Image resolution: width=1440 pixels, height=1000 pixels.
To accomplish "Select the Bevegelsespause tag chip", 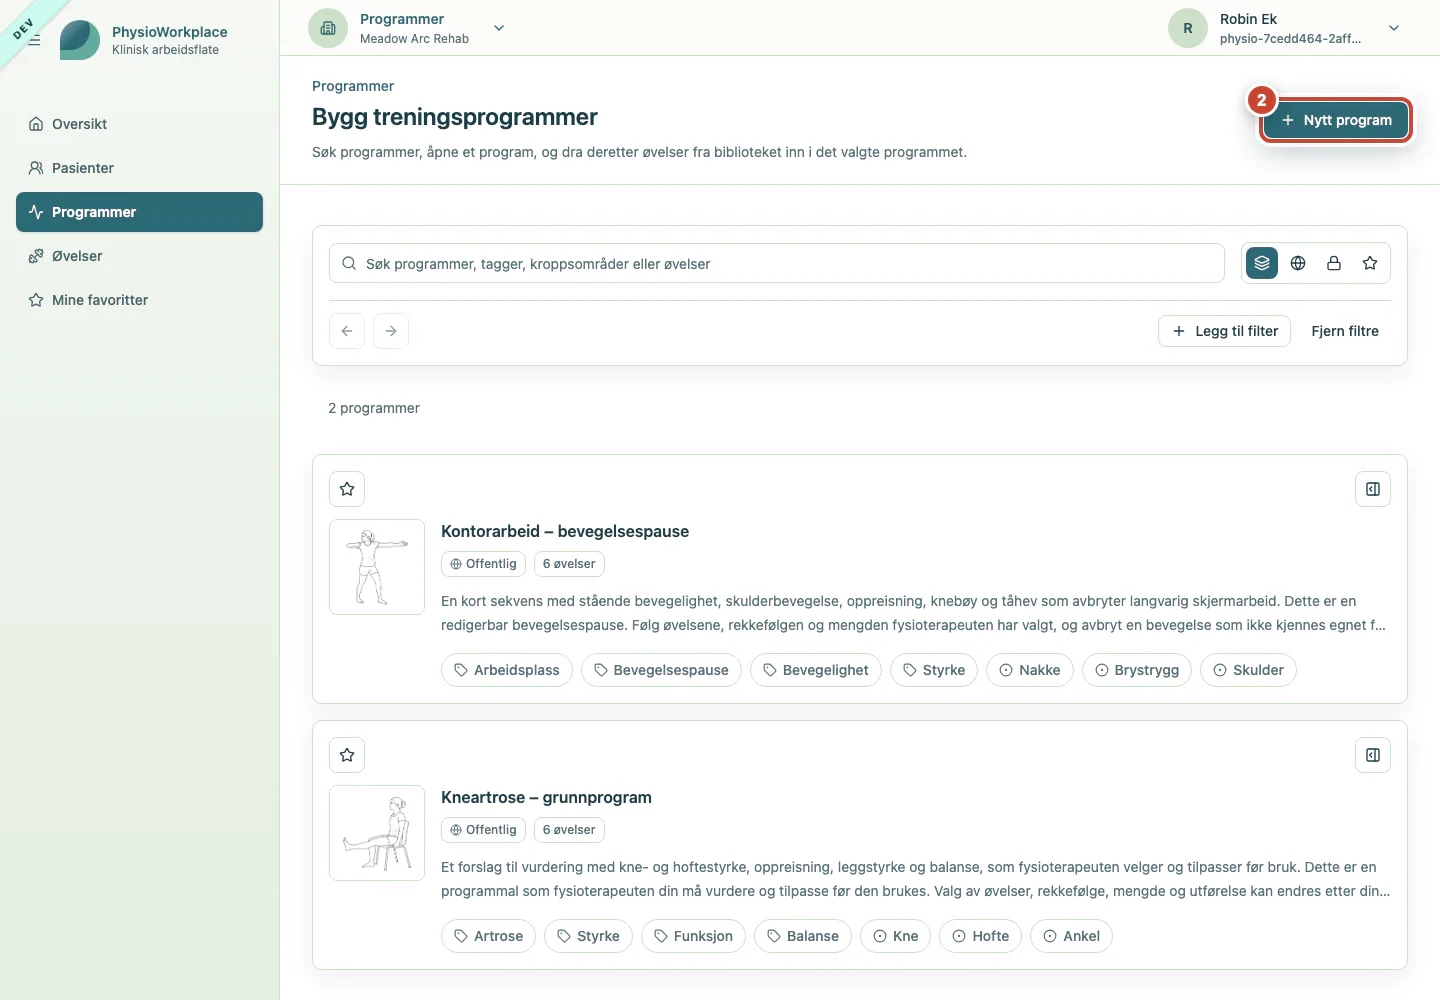I will click(x=661, y=670).
